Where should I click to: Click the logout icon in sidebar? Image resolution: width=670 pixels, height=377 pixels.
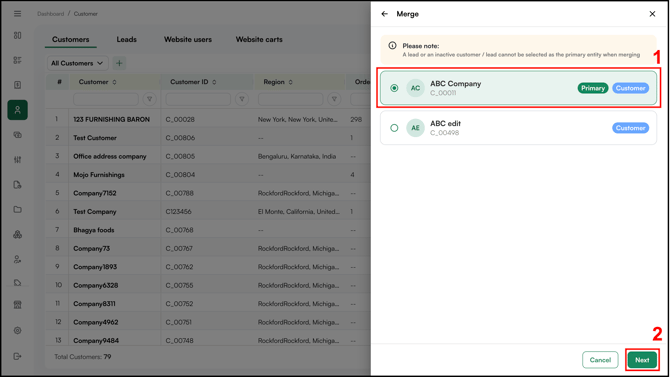pos(18,356)
